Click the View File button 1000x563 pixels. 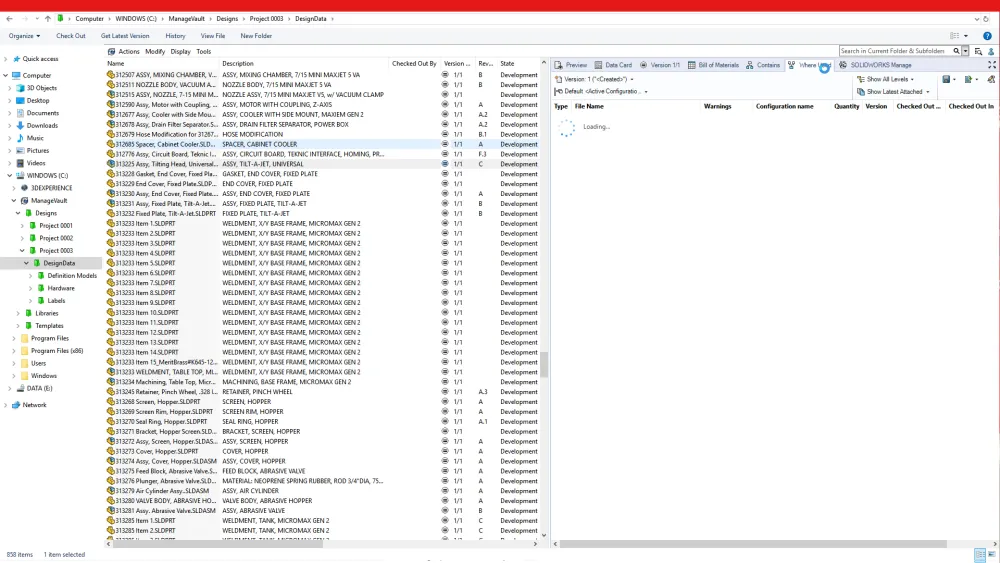pos(213,36)
